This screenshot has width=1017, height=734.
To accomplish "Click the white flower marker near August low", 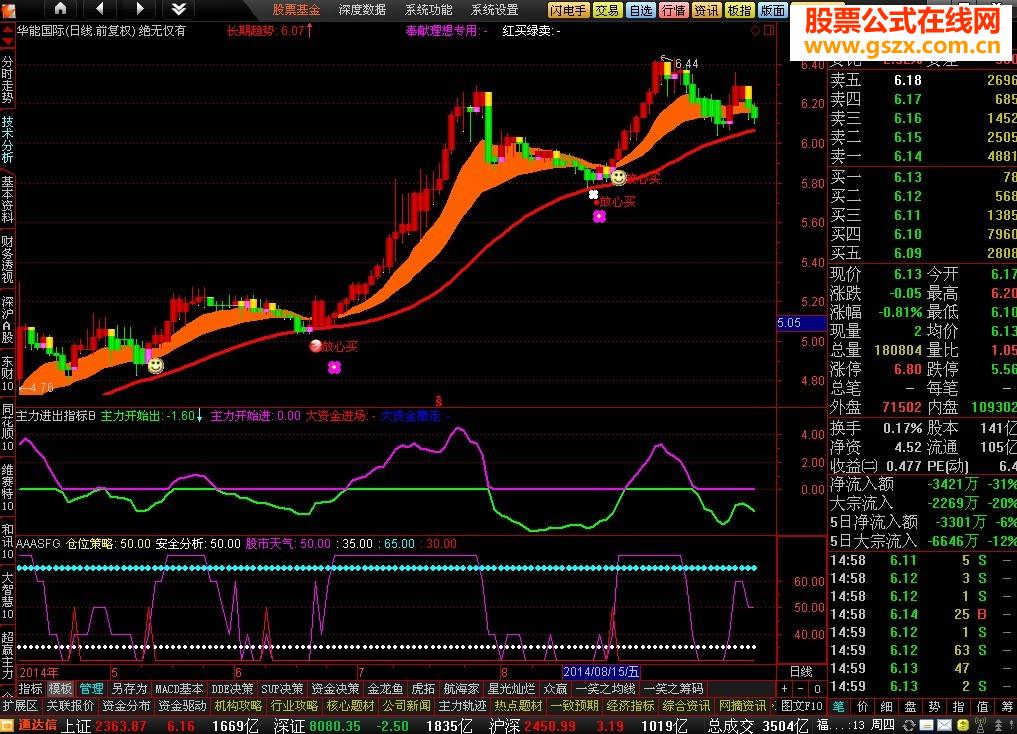I will coord(593,195).
